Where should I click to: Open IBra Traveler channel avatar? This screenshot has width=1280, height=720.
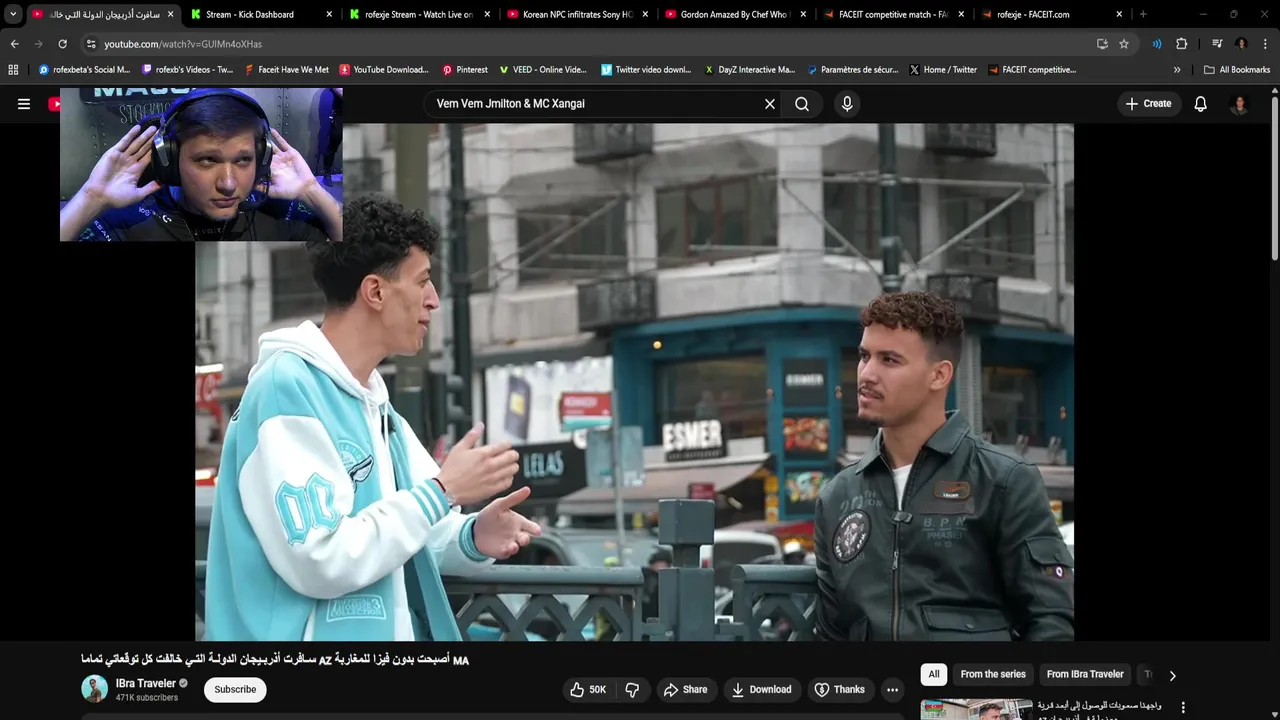[94, 689]
